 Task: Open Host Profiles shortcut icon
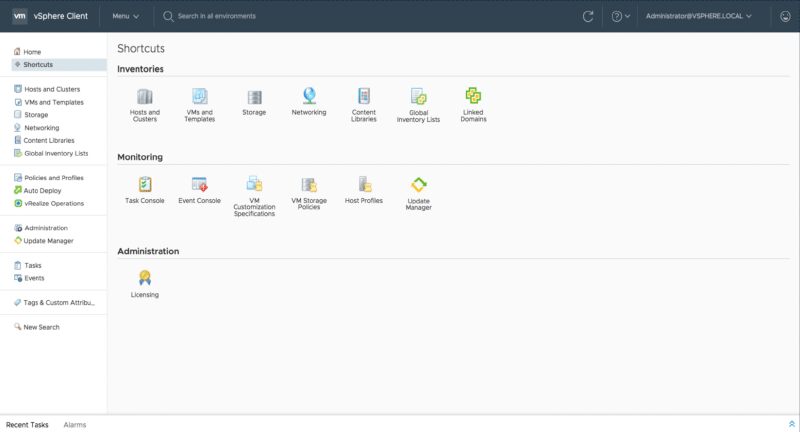click(x=364, y=184)
